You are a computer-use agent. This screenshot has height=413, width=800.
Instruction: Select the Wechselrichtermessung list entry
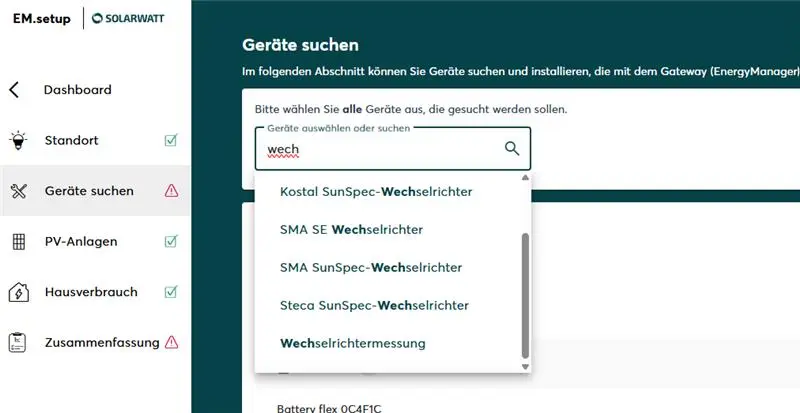(352, 343)
